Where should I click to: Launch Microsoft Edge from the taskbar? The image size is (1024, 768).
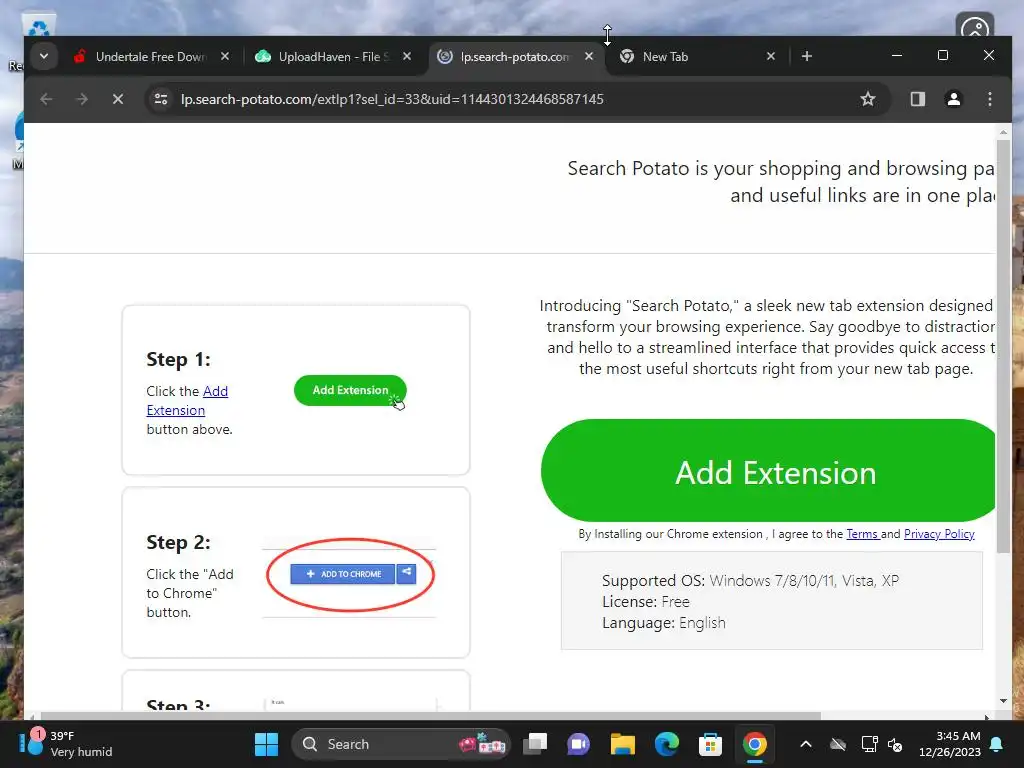[666, 744]
